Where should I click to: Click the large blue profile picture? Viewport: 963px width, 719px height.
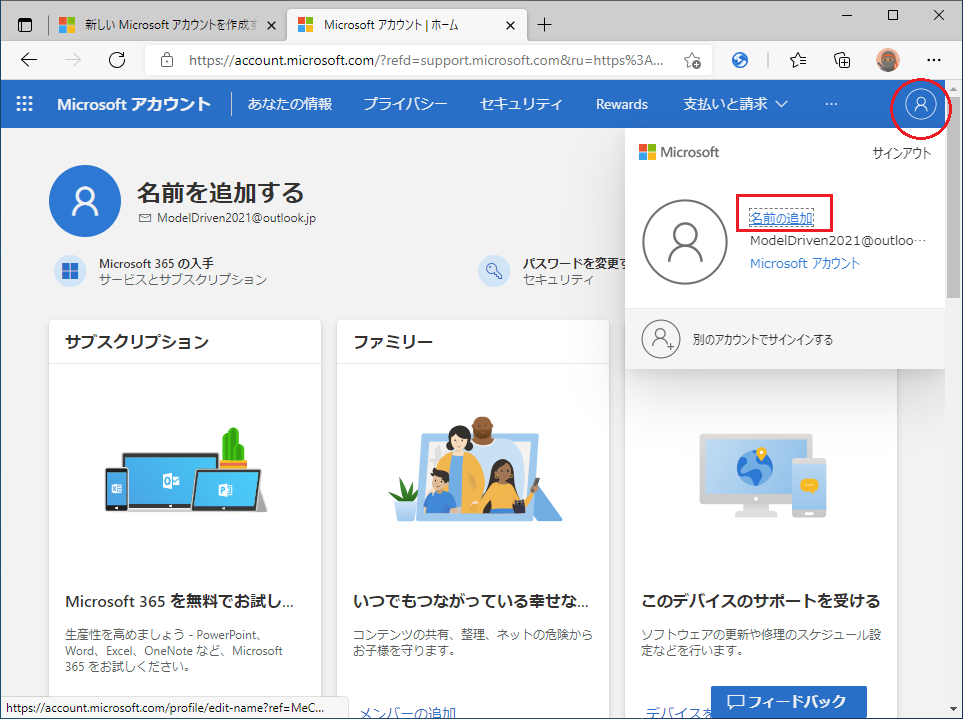85,201
